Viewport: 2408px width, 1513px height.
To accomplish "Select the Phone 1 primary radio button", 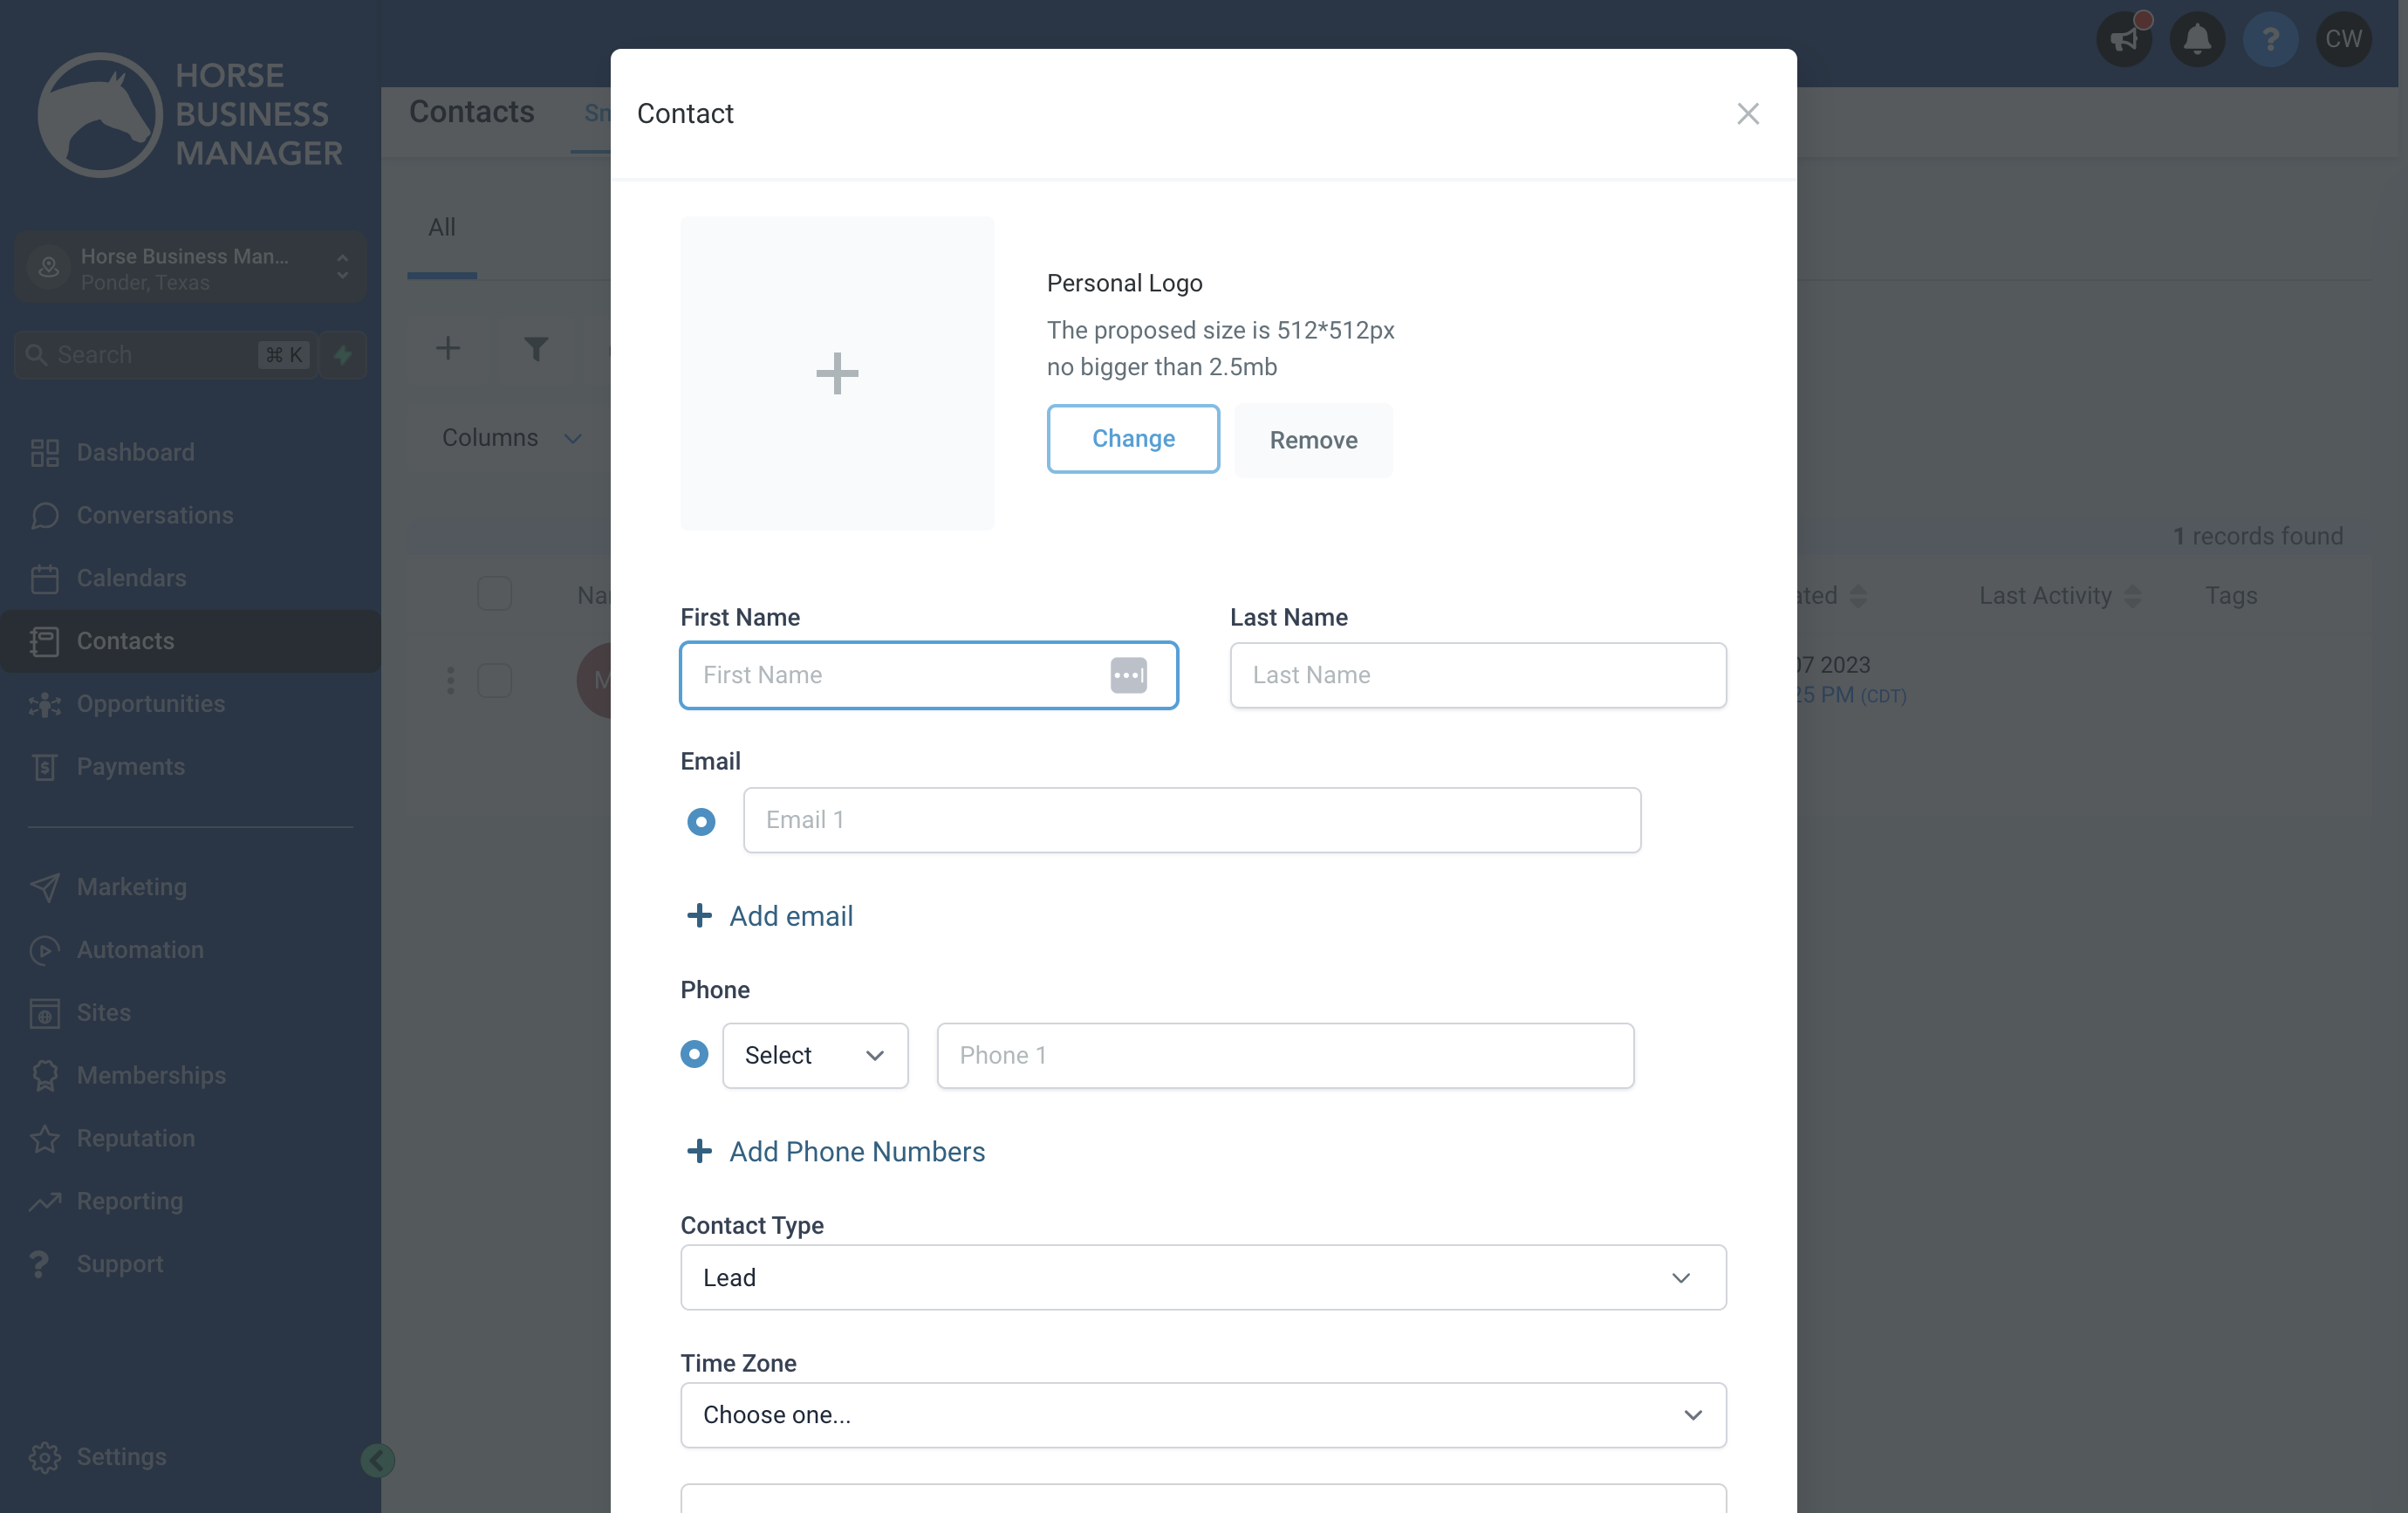I will click(694, 1054).
